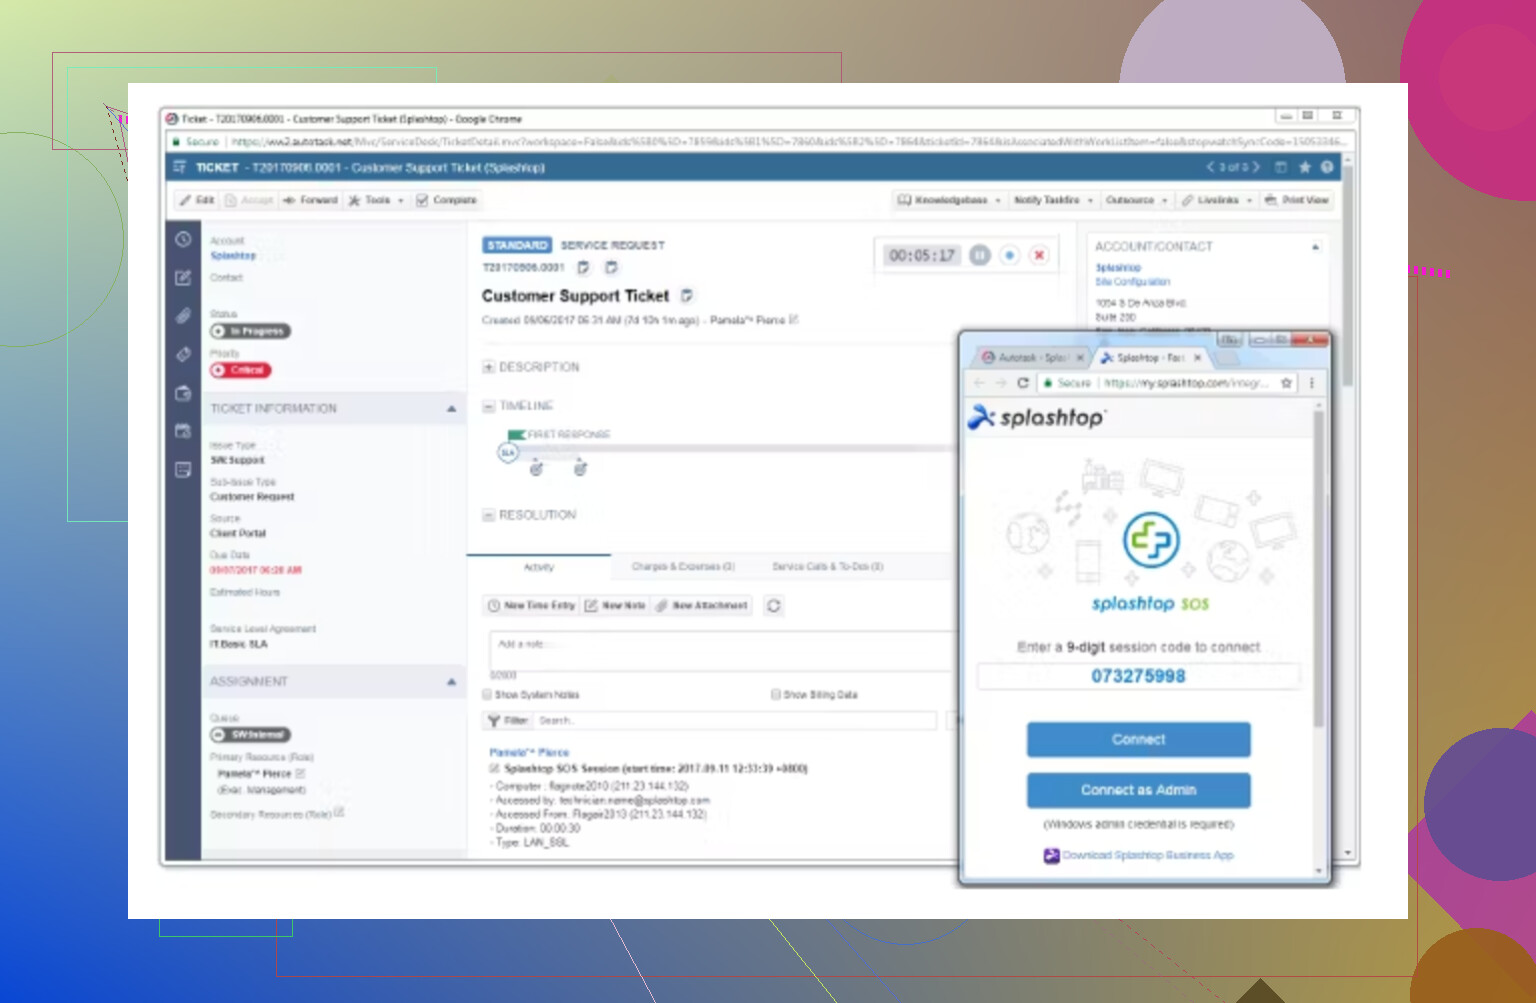The width and height of the screenshot is (1536, 1003).
Task: Go to the previous ticket with the left chevron
Action: point(1210,167)
